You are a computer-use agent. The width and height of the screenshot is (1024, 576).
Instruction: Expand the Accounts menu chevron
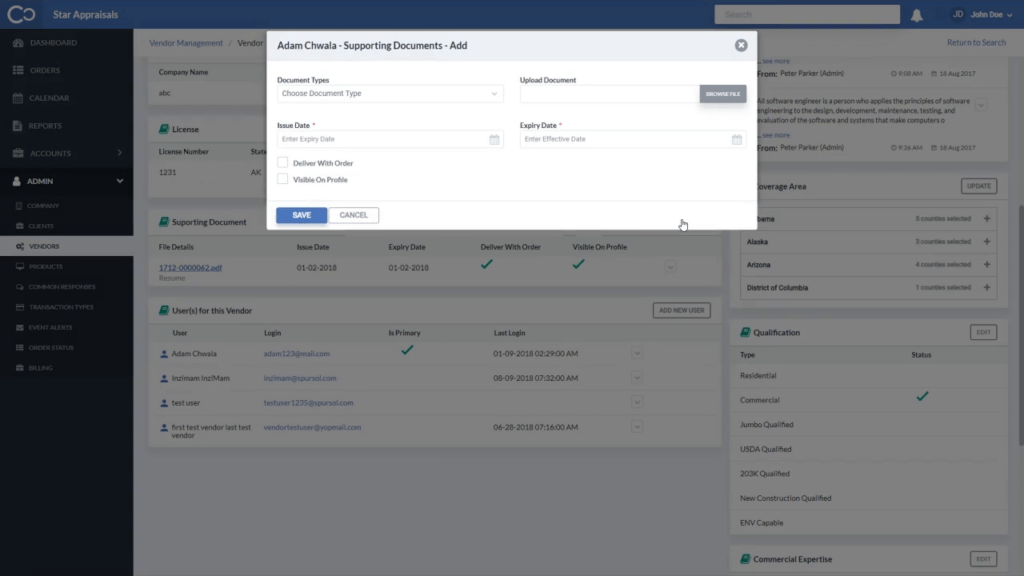click(x=120, y=153)
